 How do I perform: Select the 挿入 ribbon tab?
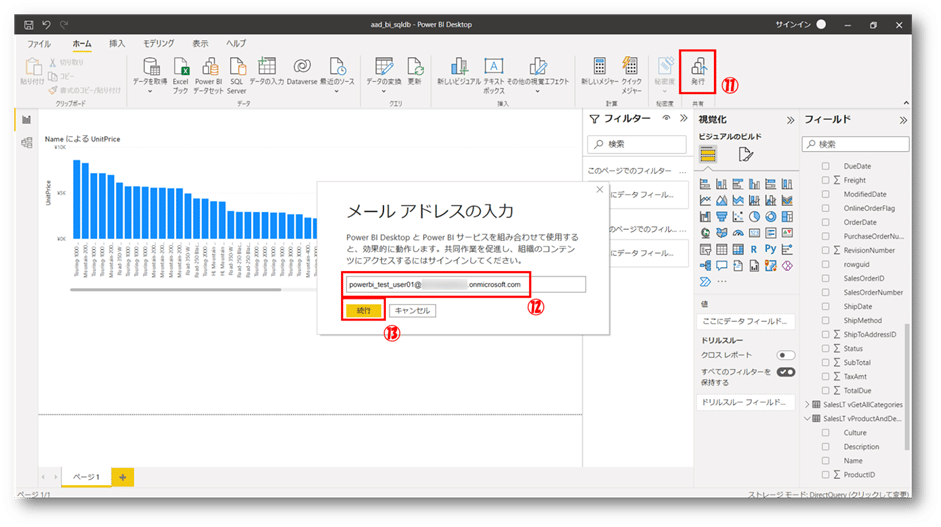pyautogui.click(x=117, y=43)
